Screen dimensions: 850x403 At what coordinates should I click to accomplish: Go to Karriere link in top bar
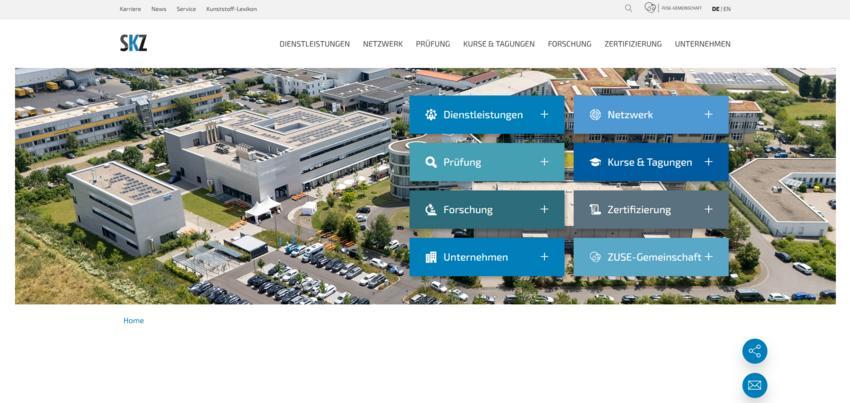[x=130, y=9]
